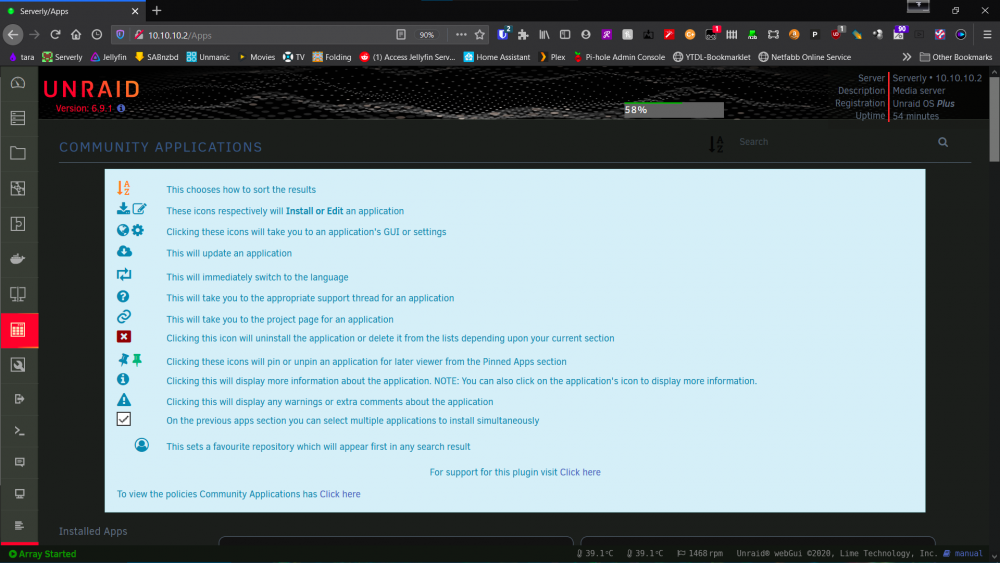
Task: Click into the Search applications field
Action: click(832, 142)
